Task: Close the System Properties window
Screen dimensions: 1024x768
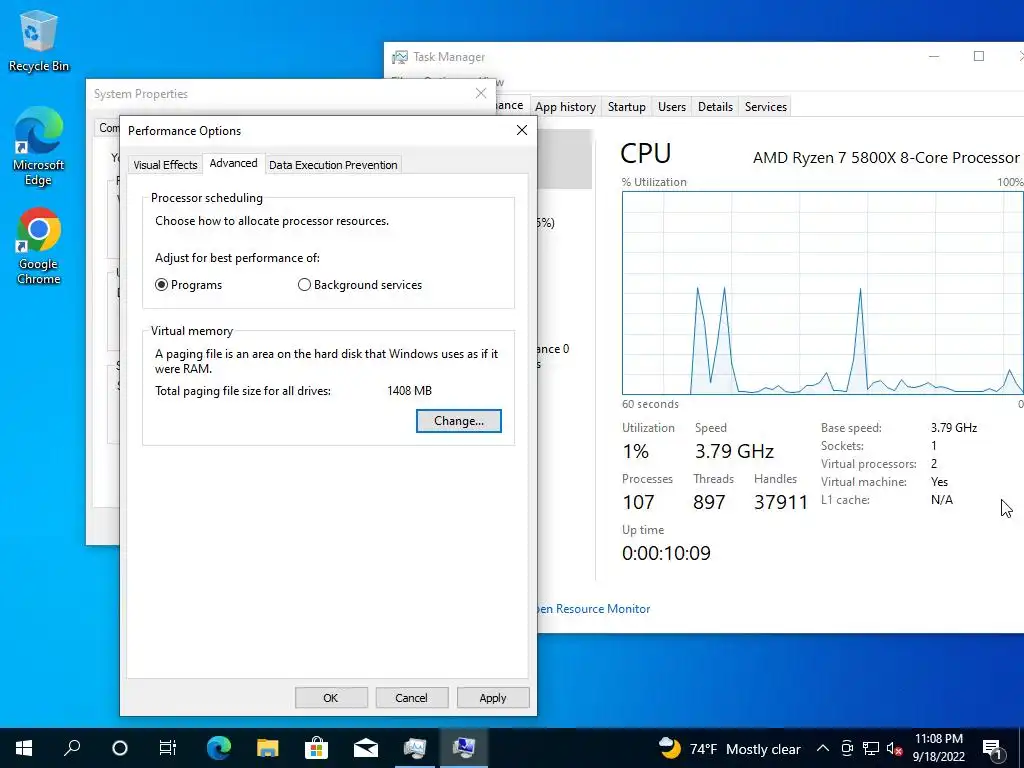Action: [x=481, y=93]
